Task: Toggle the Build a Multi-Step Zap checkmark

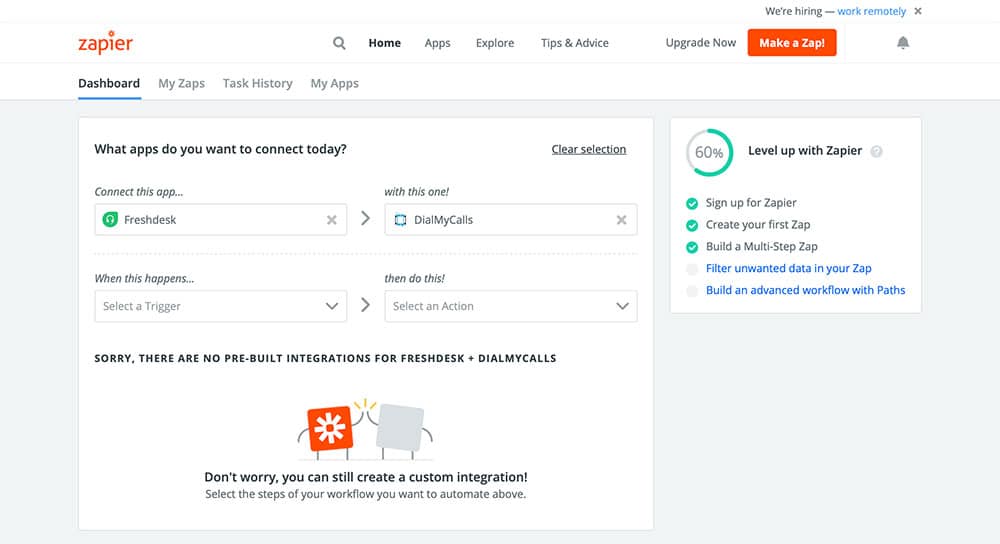Action: pos(692,247)
